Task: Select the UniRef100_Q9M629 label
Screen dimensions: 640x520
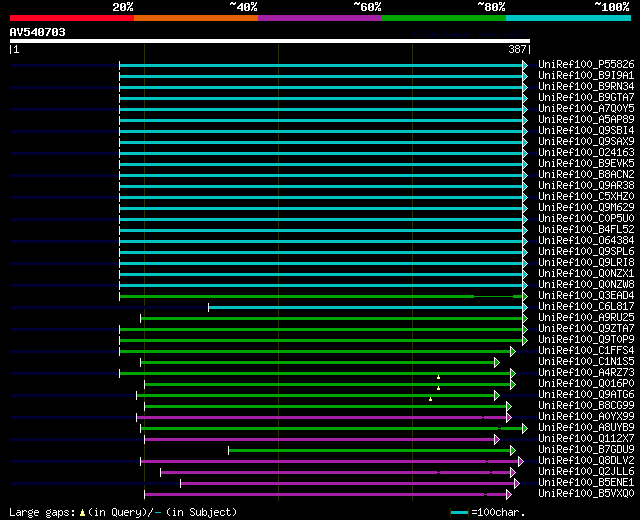Action: 586,208
